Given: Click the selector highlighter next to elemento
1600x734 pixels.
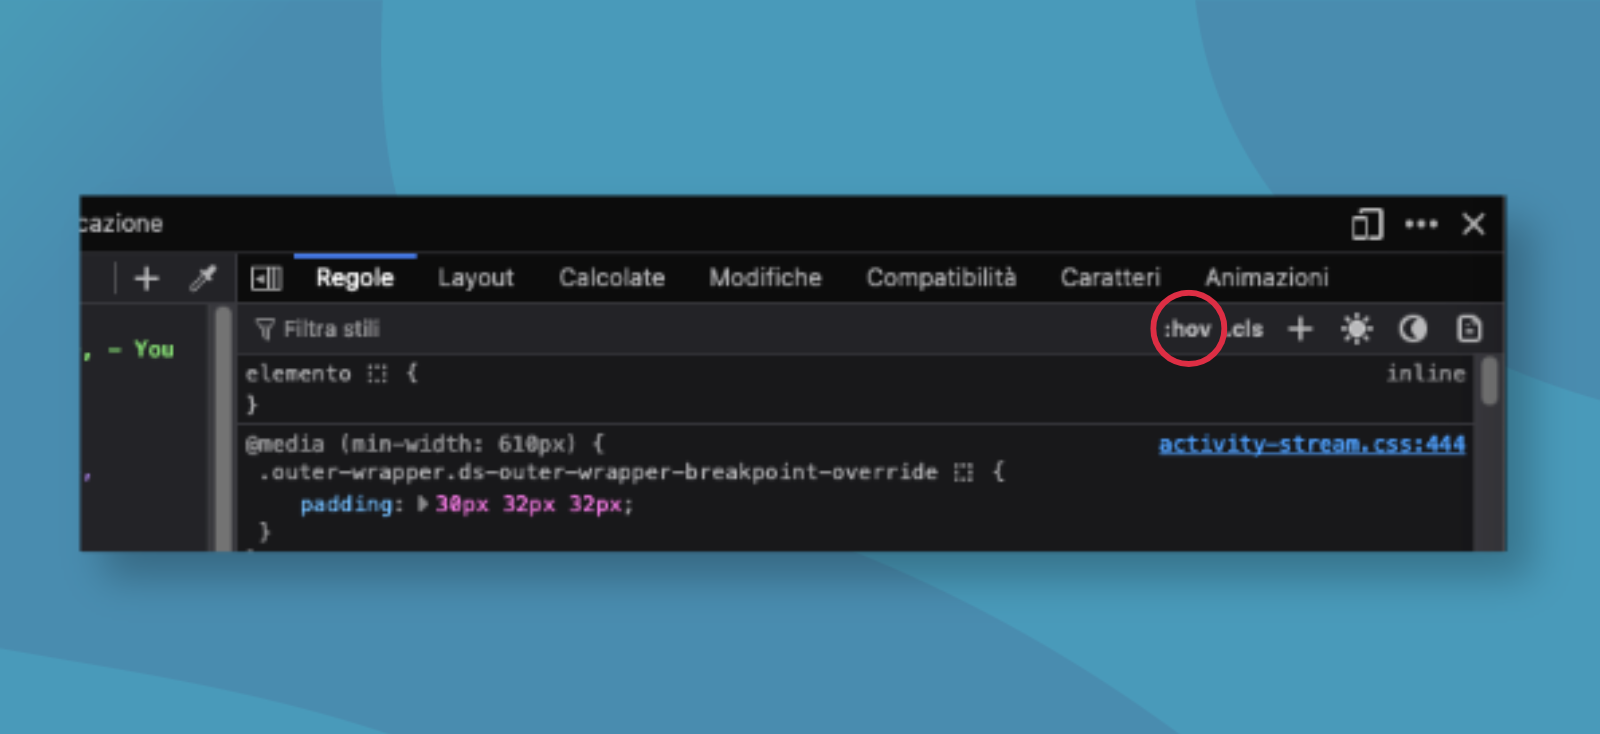Looking at the screenshot, I should [377, 374].
